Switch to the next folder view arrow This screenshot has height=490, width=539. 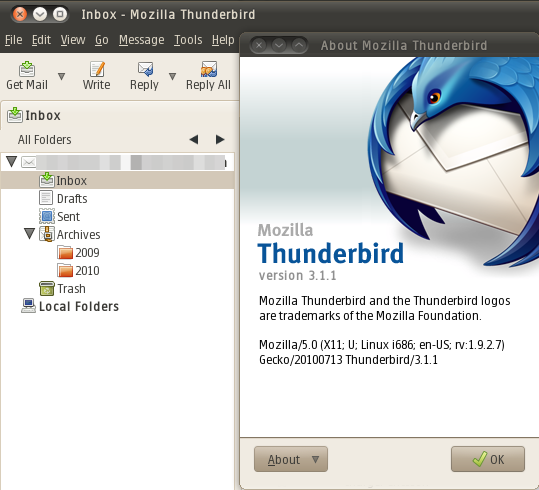pyautogui.click(x=220, y=139)
